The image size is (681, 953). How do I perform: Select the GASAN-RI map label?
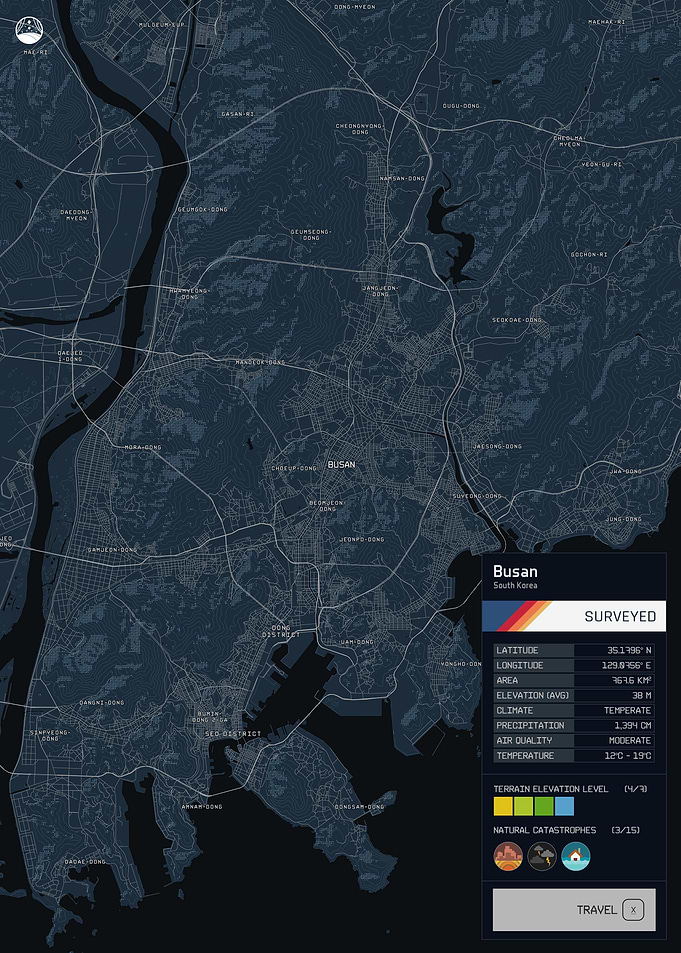238,114
